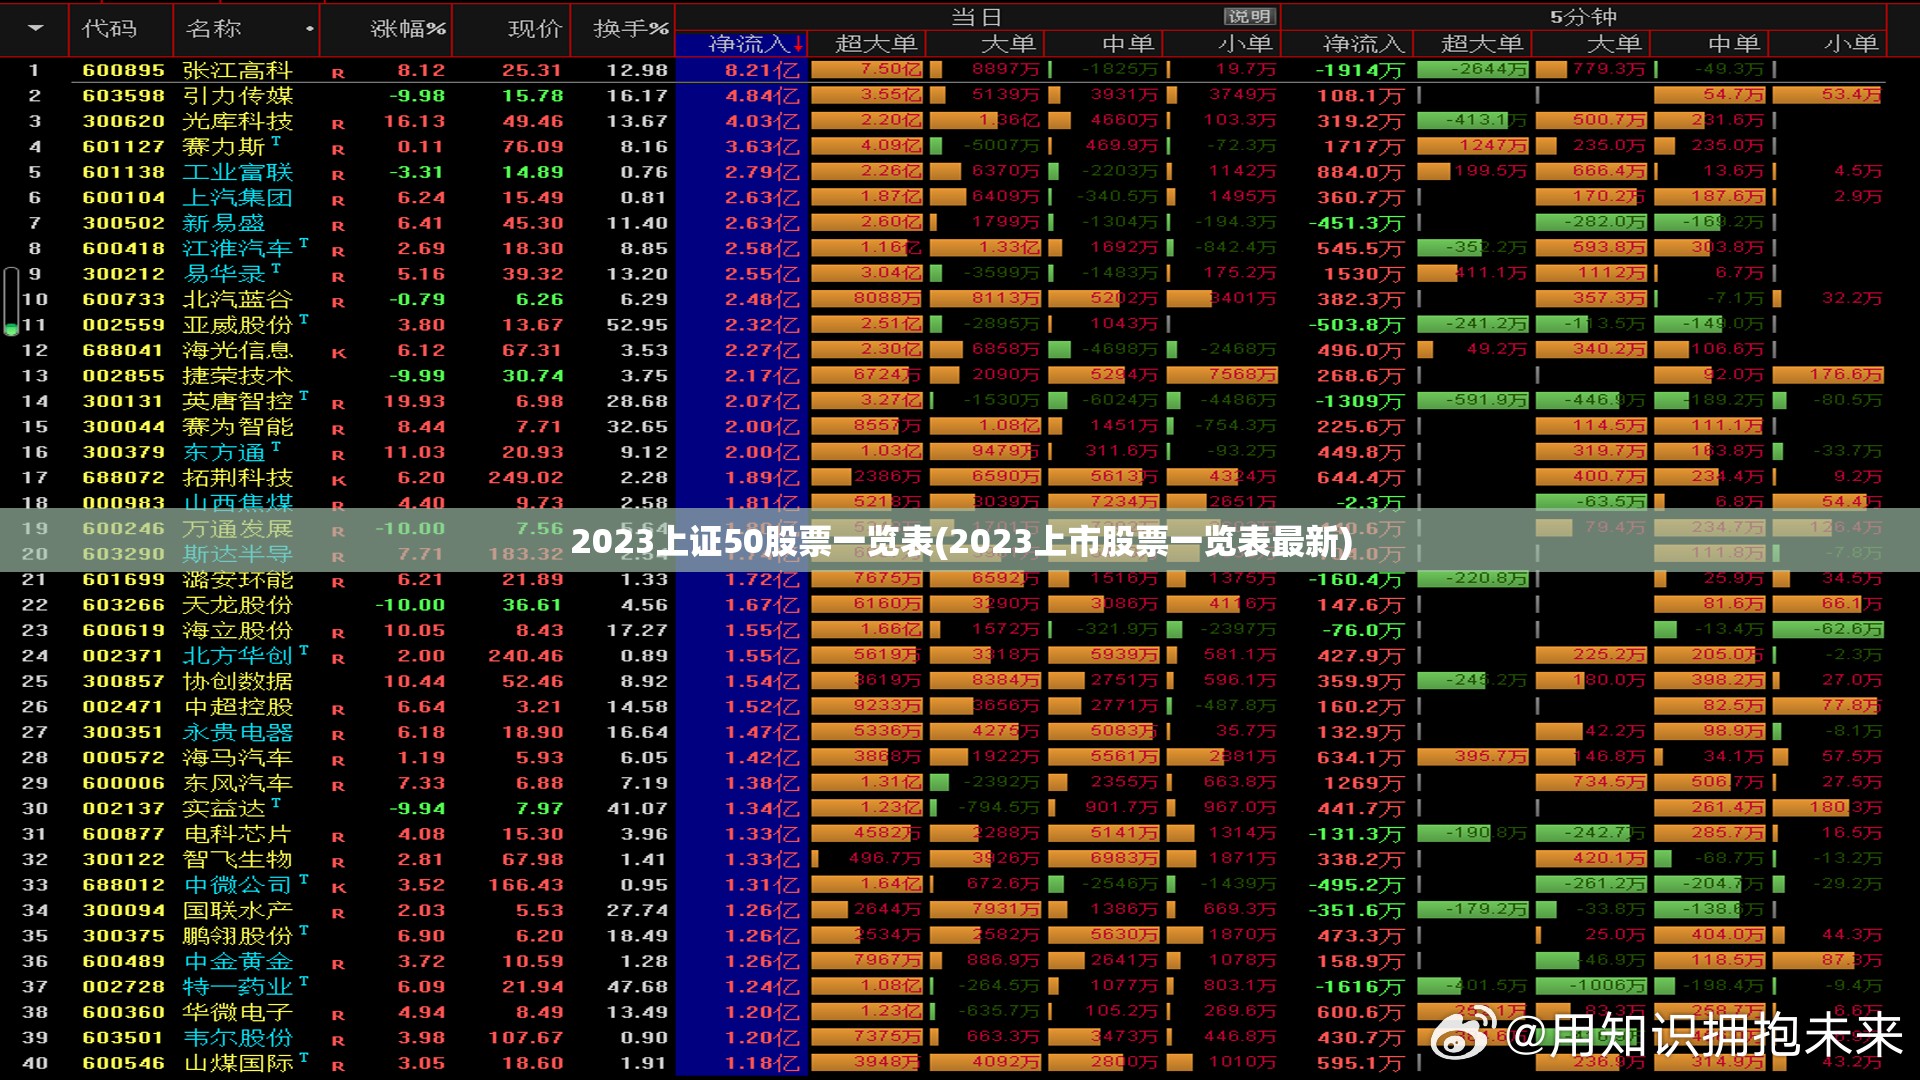The width and height of the screenshot is (1920, 1080).
Task: Select the 当日 header tab
Action: (x=976, y=16)
